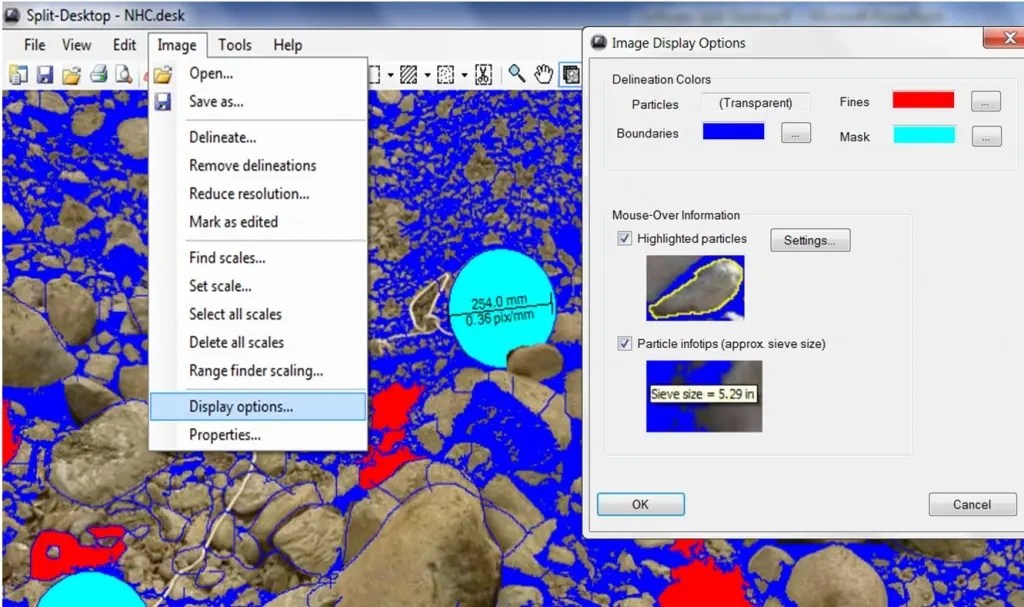
Task: Toggle the Highlighted particles checkbox
Action: (x=624, y=238)
